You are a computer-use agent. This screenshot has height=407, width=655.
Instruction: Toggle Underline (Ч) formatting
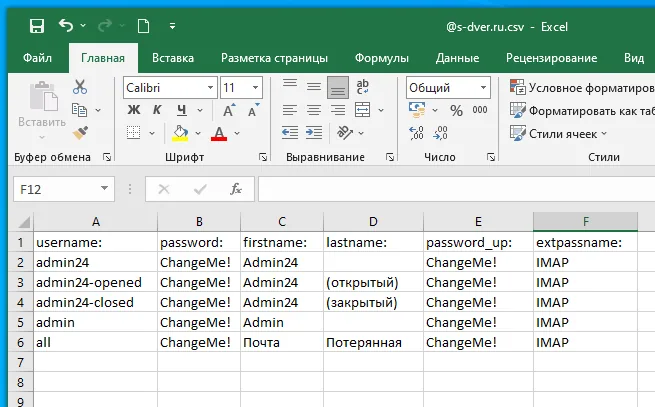[x=181, y=110]
